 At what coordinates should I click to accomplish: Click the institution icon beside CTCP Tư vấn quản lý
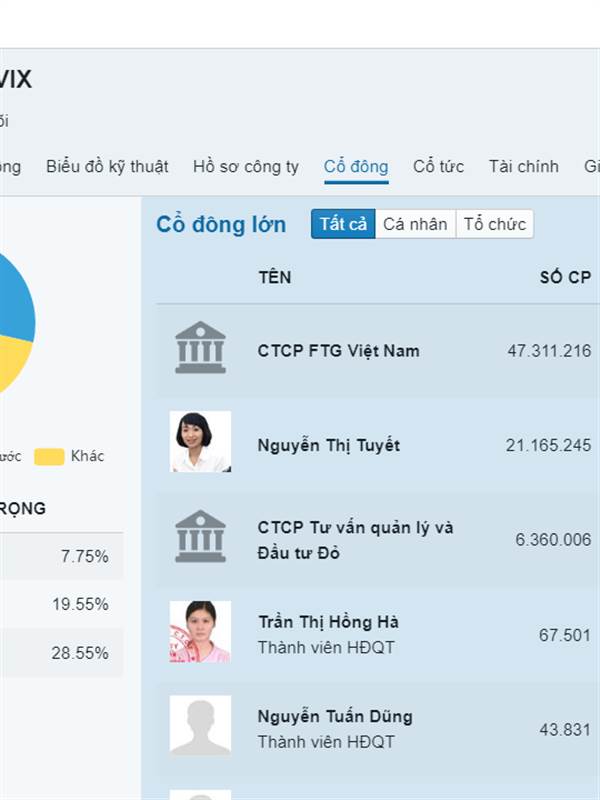(200, 537)
